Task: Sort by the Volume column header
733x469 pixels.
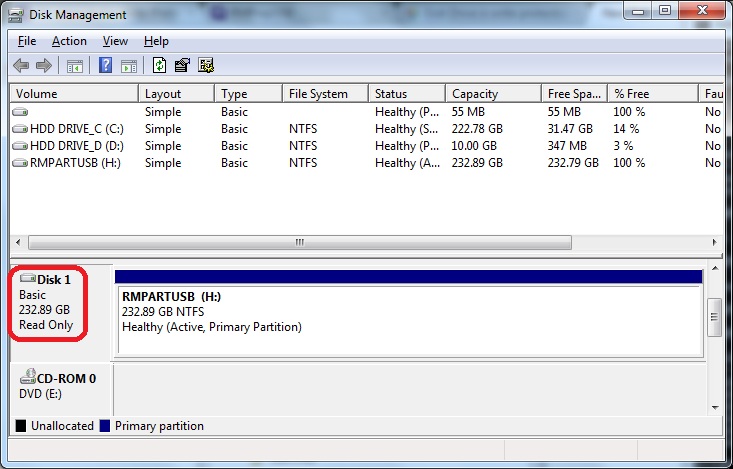Action: (74, 94)
